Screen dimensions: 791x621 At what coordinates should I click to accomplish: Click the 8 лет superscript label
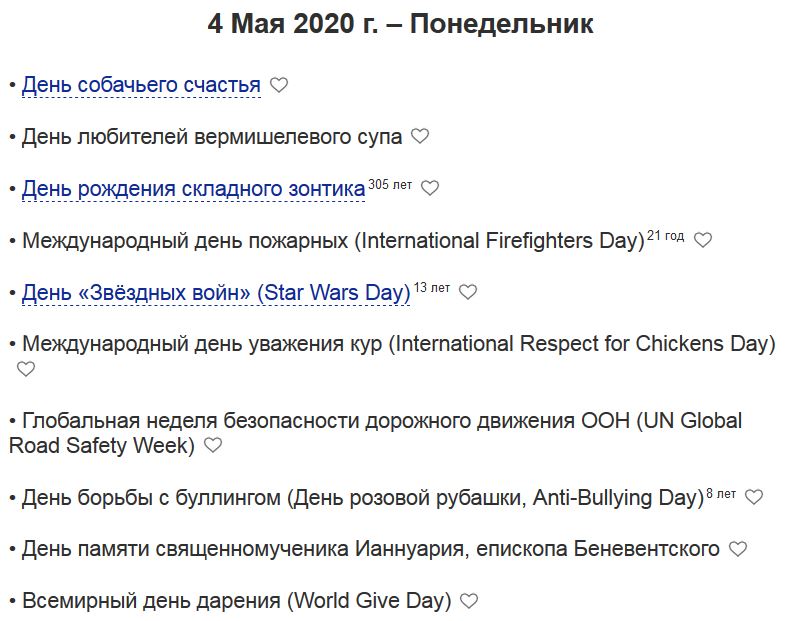tap(721, 493)
